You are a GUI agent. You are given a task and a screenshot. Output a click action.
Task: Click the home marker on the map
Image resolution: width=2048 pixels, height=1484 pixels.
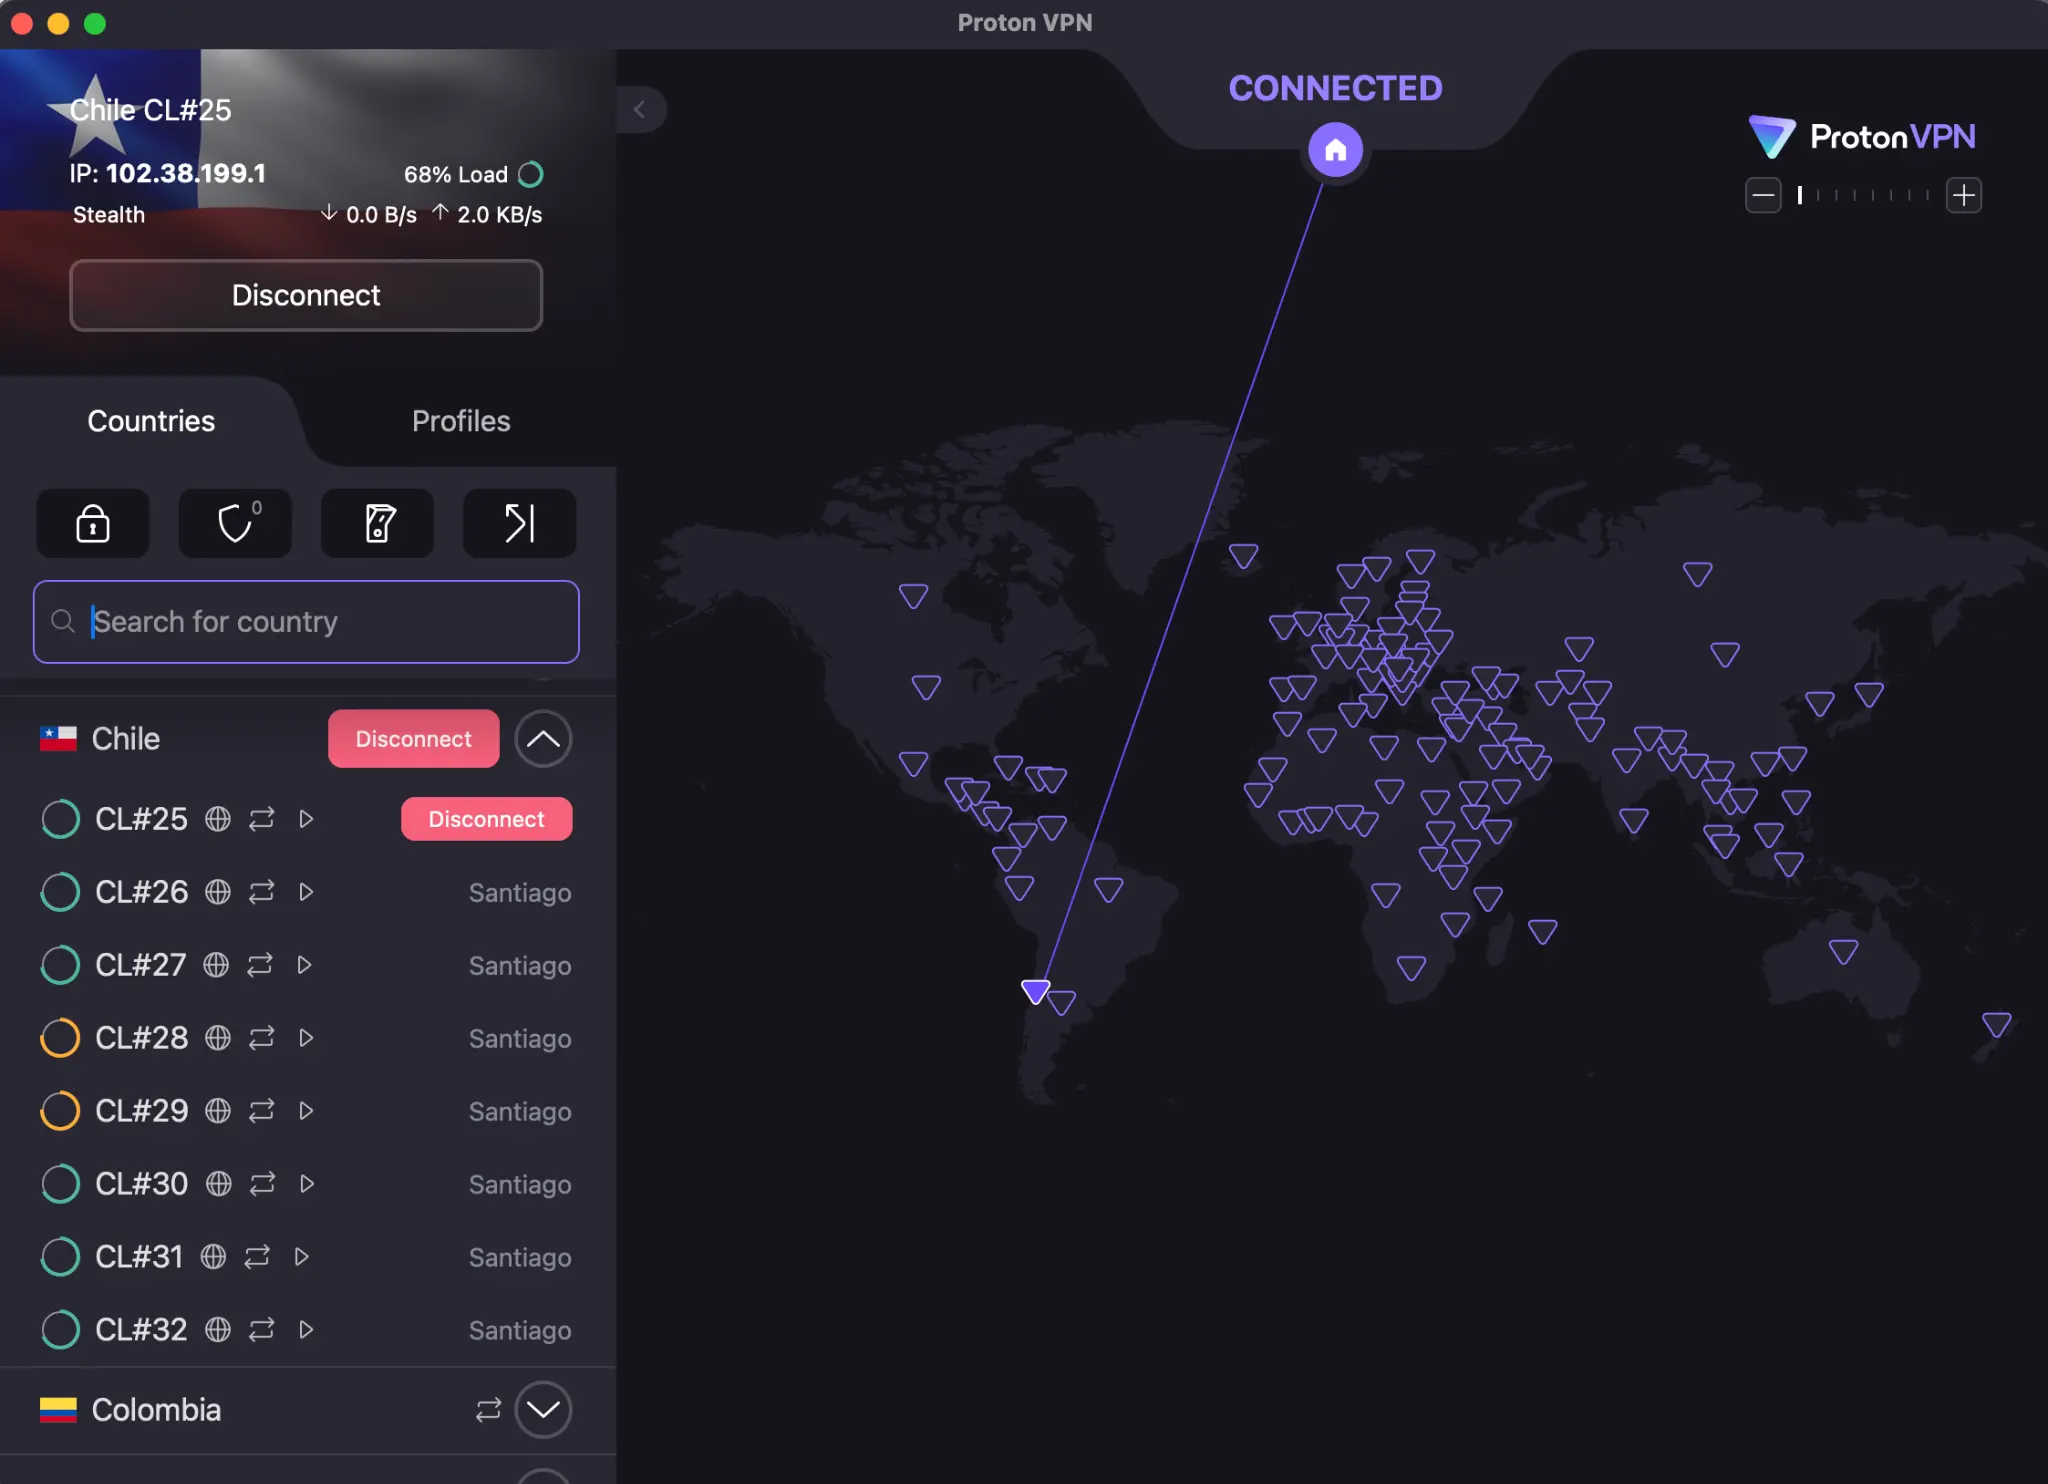1335,149
